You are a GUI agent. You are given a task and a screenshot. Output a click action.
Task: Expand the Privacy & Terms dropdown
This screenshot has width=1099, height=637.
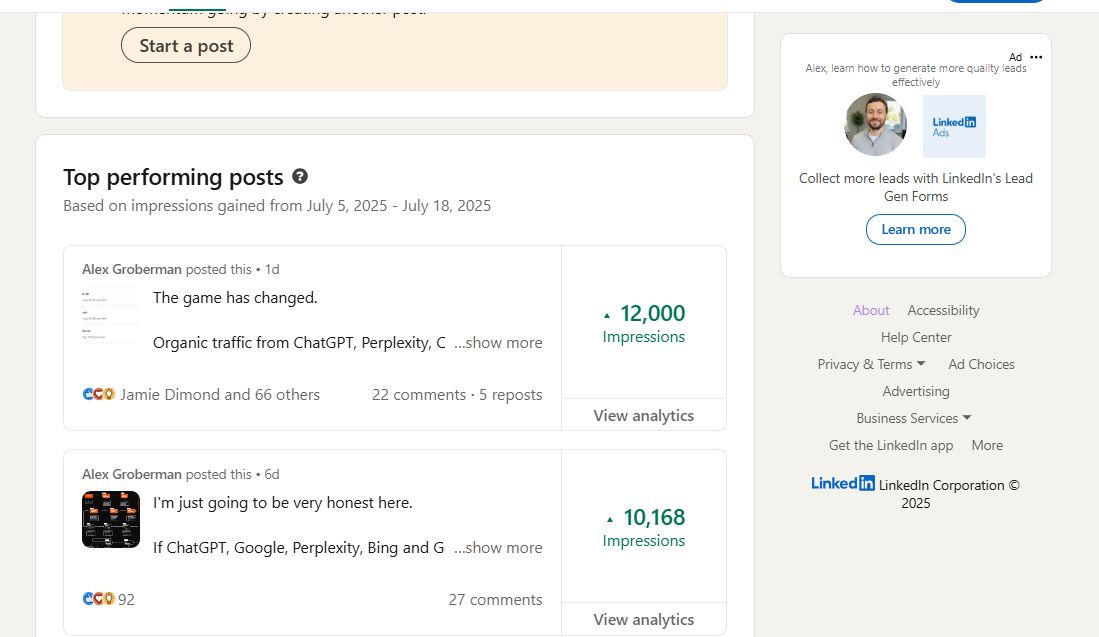pos(871,364)
